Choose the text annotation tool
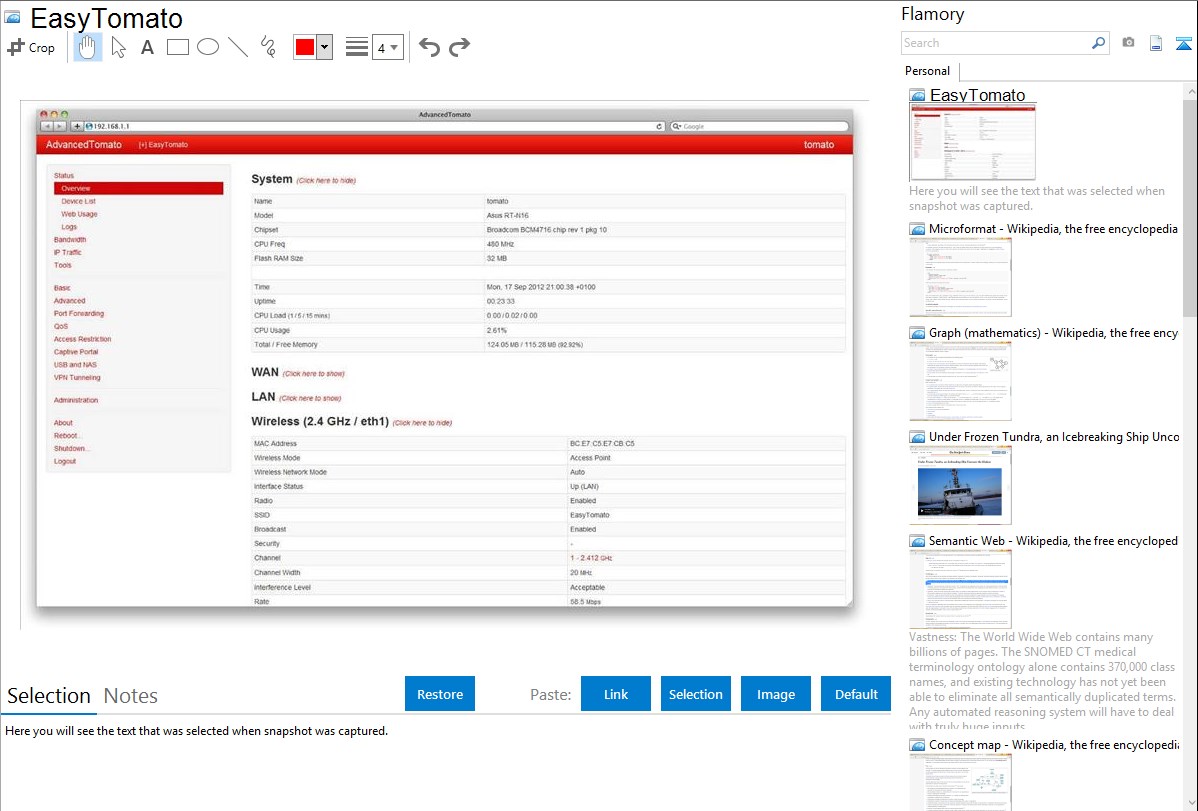Screen dimensions: 1198x811 (147, 47)
